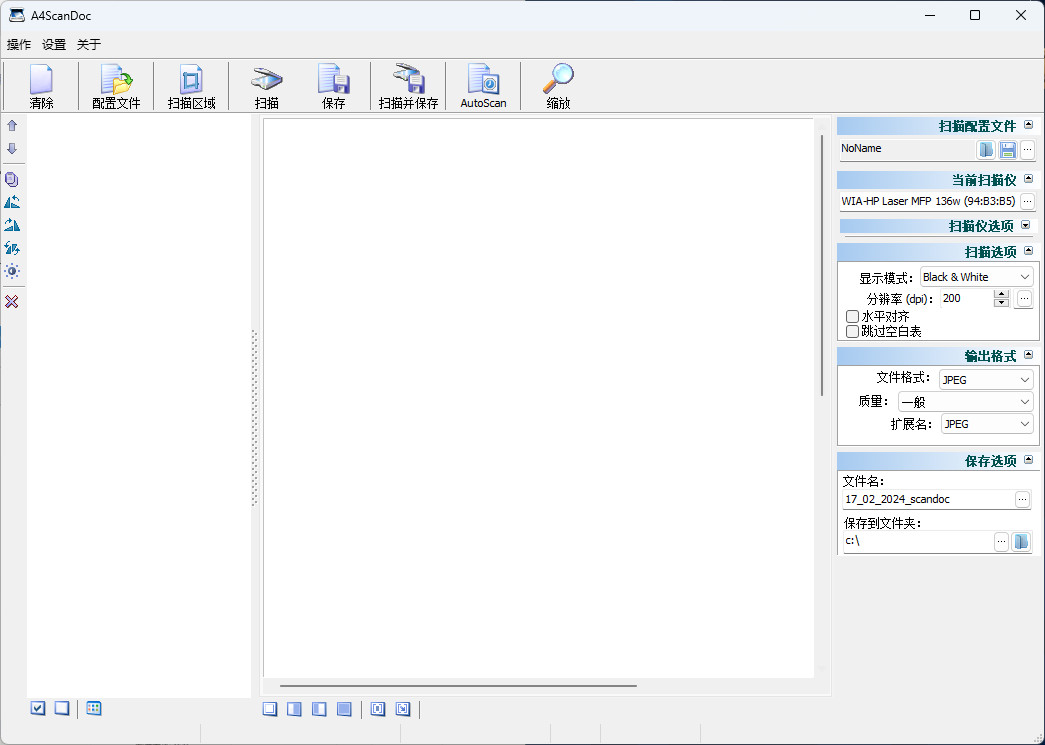
Task: Click the flip/rotate 180 icon in sidebar
Action: (12, 248)
